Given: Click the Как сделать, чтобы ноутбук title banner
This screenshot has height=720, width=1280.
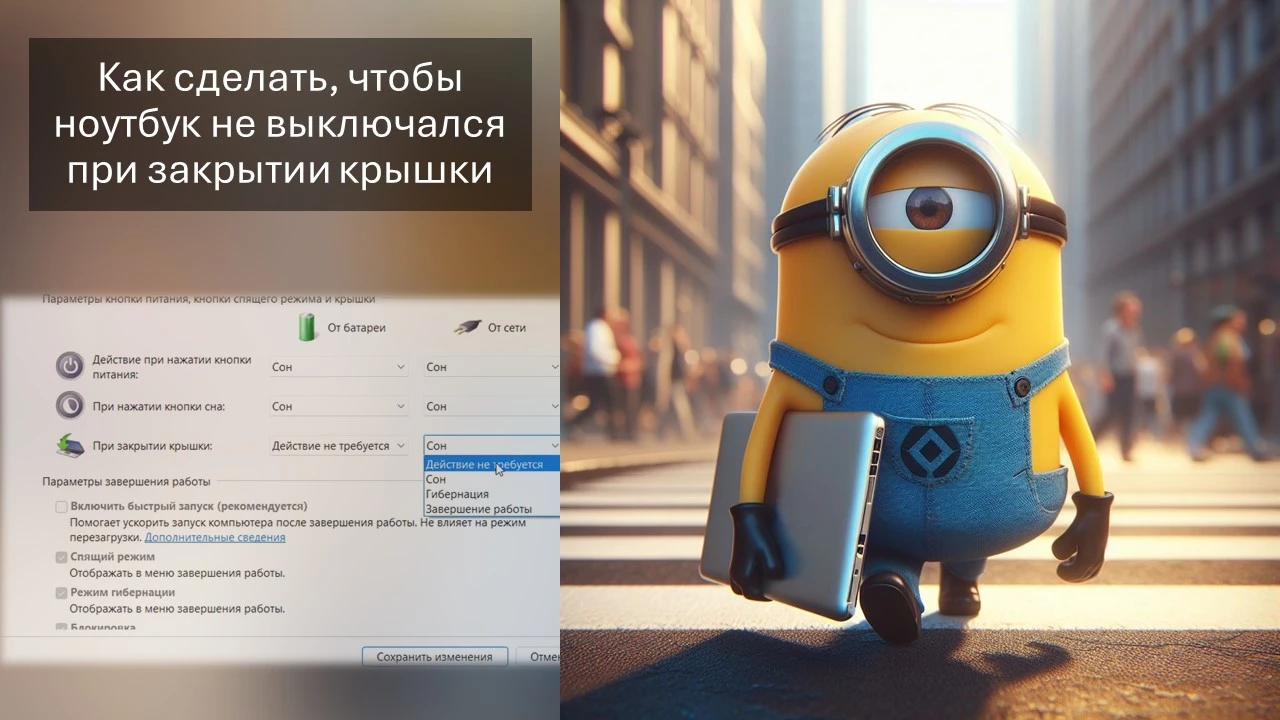Looking at the screenshot, I should (280, 124).
